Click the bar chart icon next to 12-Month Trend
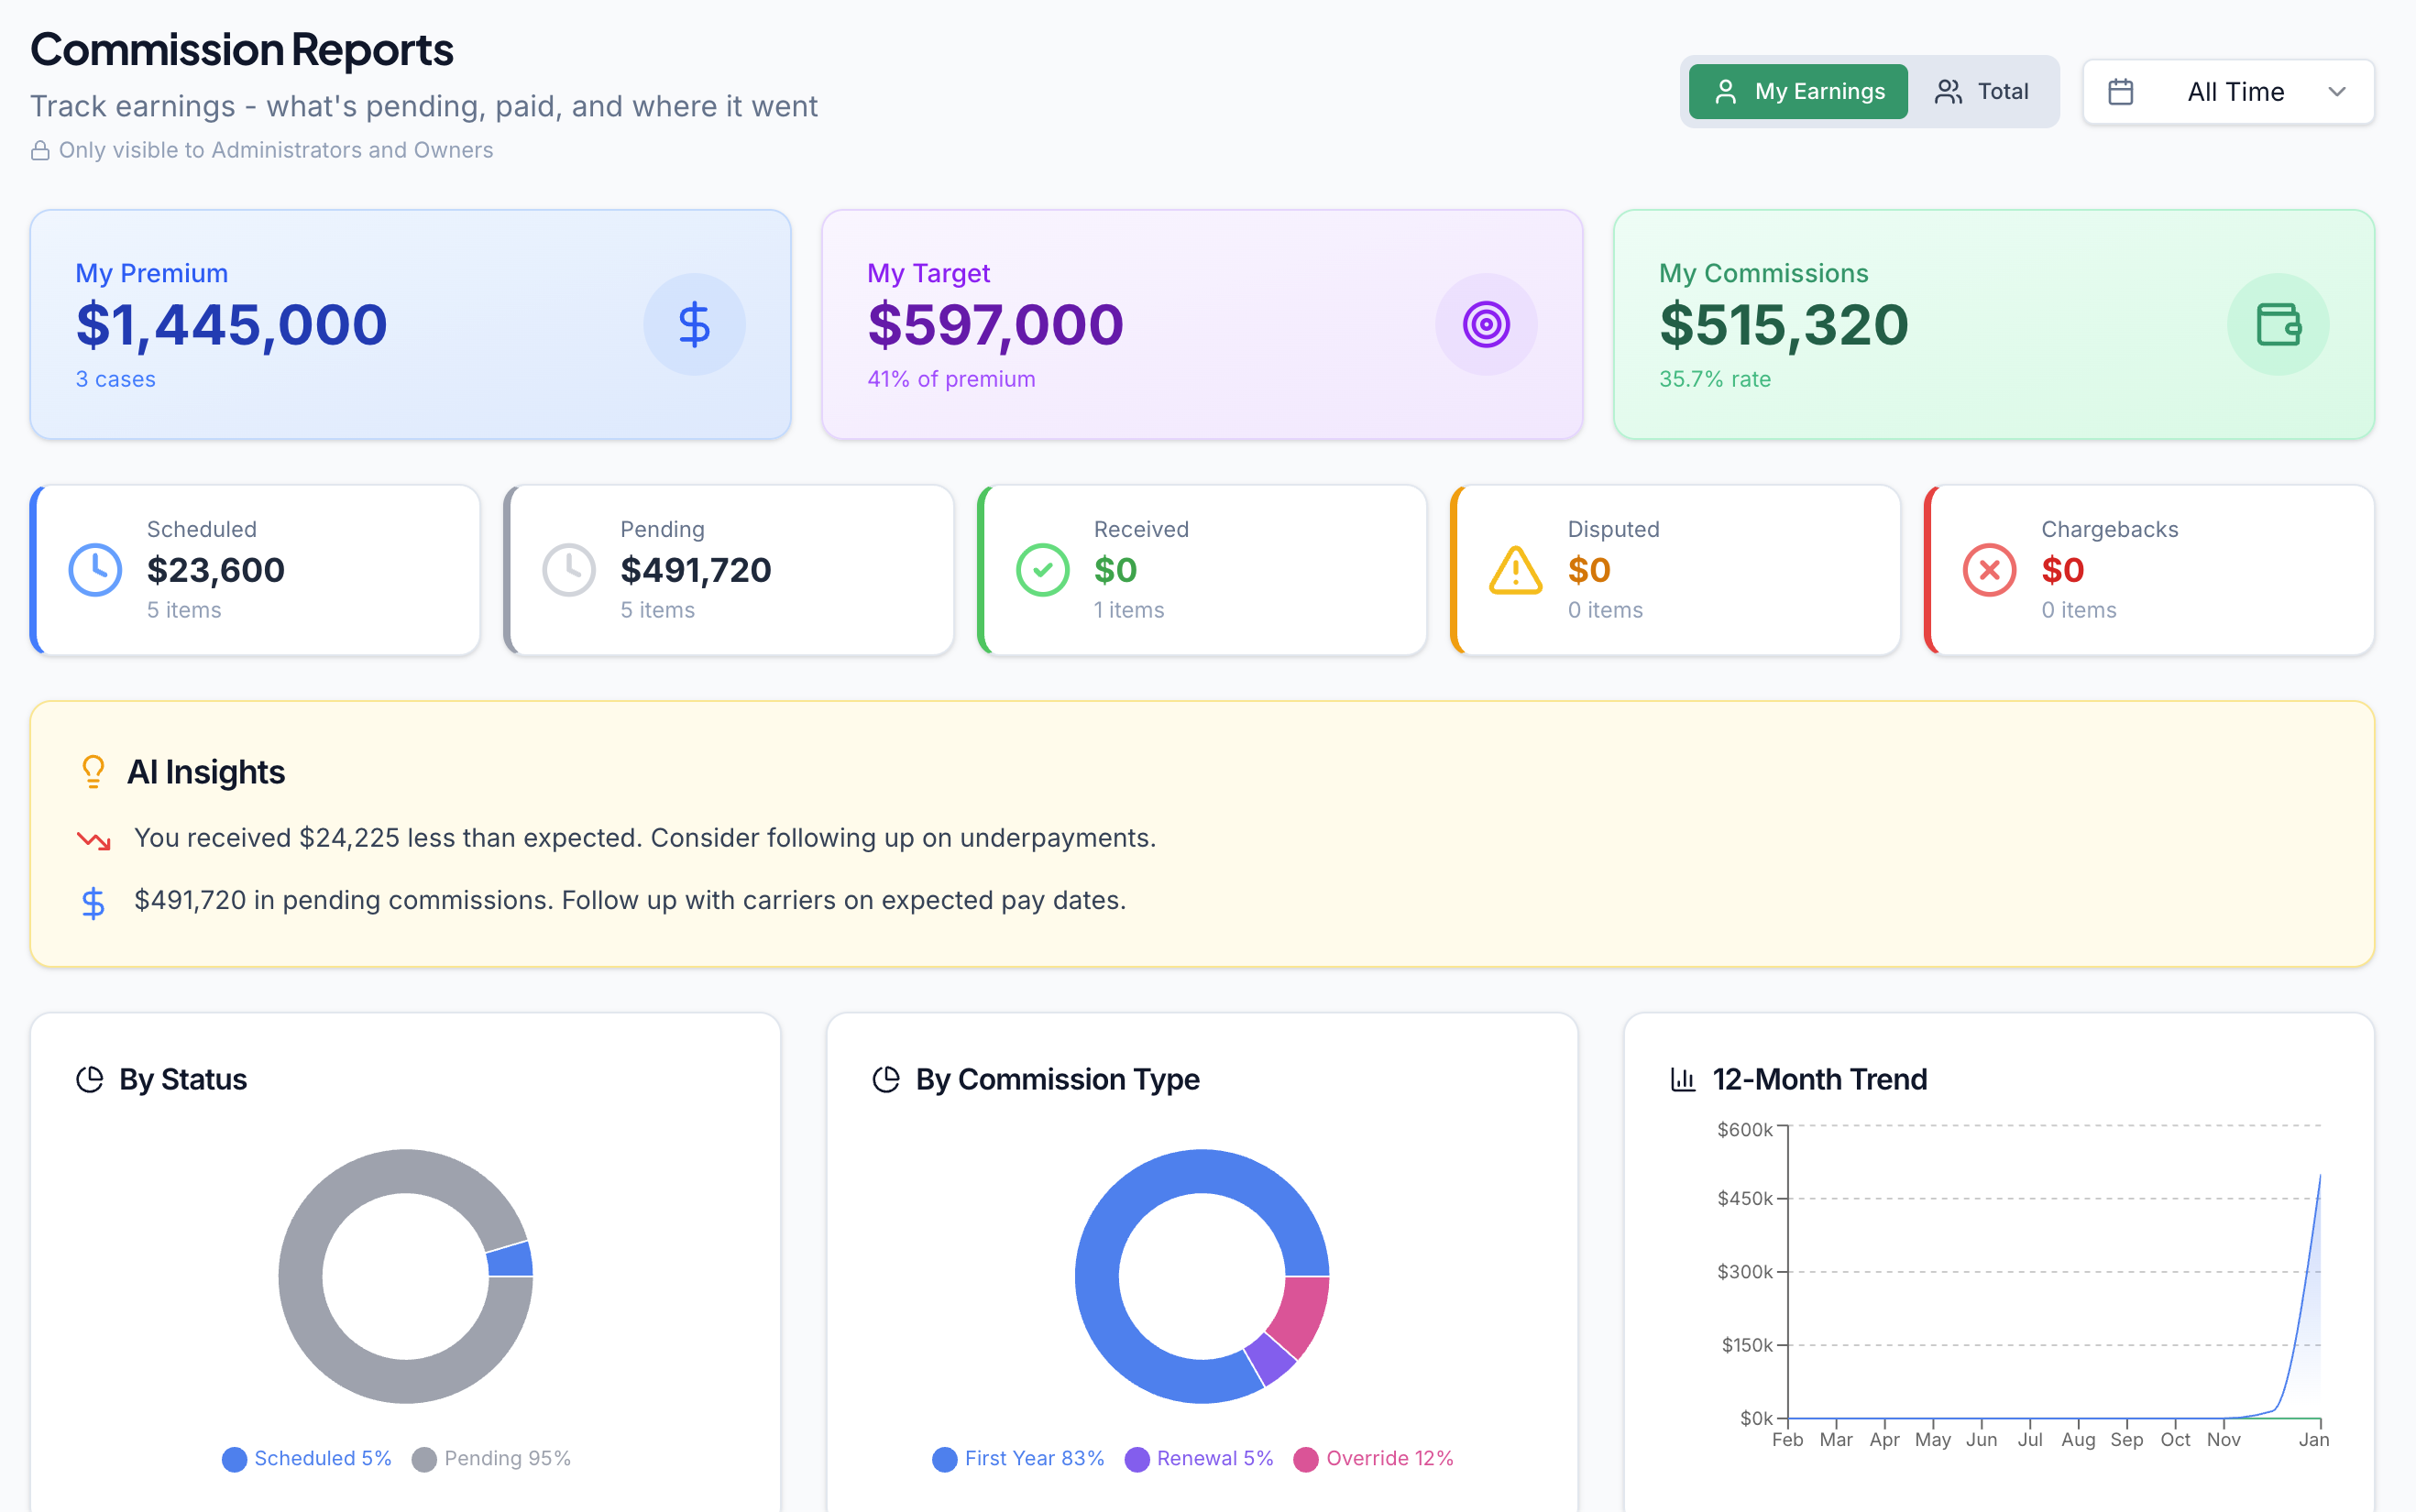The width and height of the screenshot is (2416, 1512). tap(1683, 1079)
